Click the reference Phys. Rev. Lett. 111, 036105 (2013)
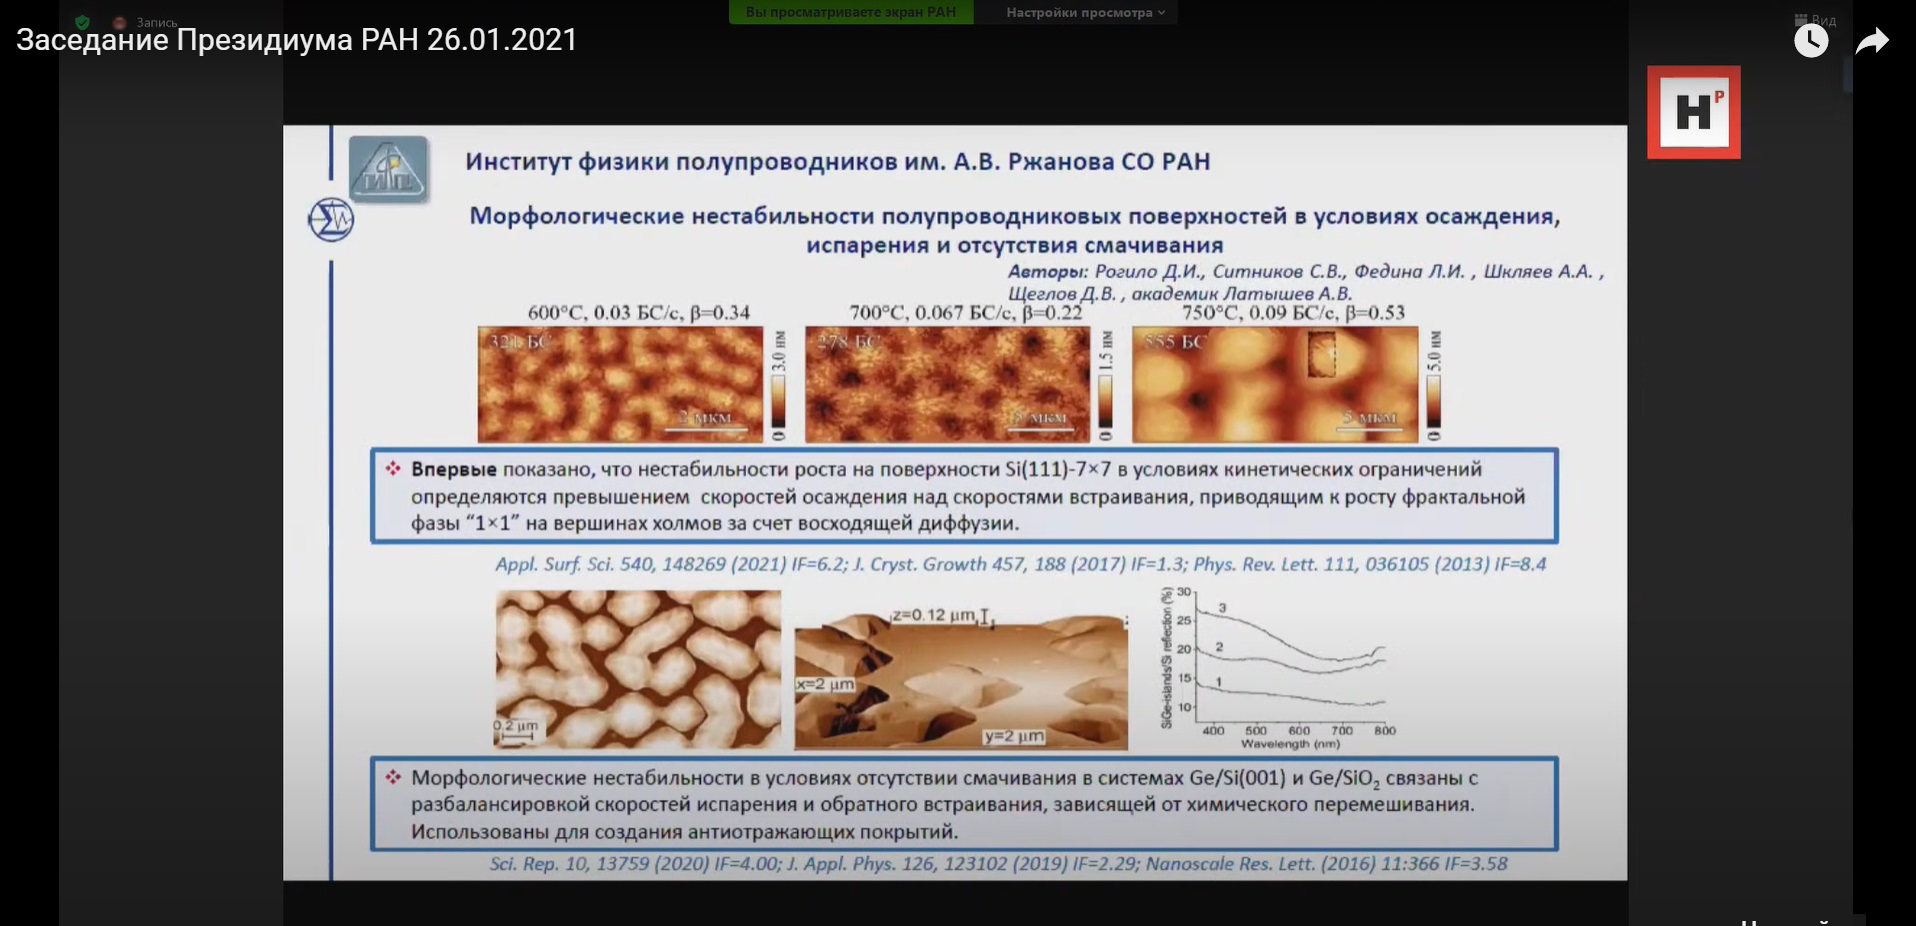This screenshot has width=1916, height=926. pos(1340,564)
